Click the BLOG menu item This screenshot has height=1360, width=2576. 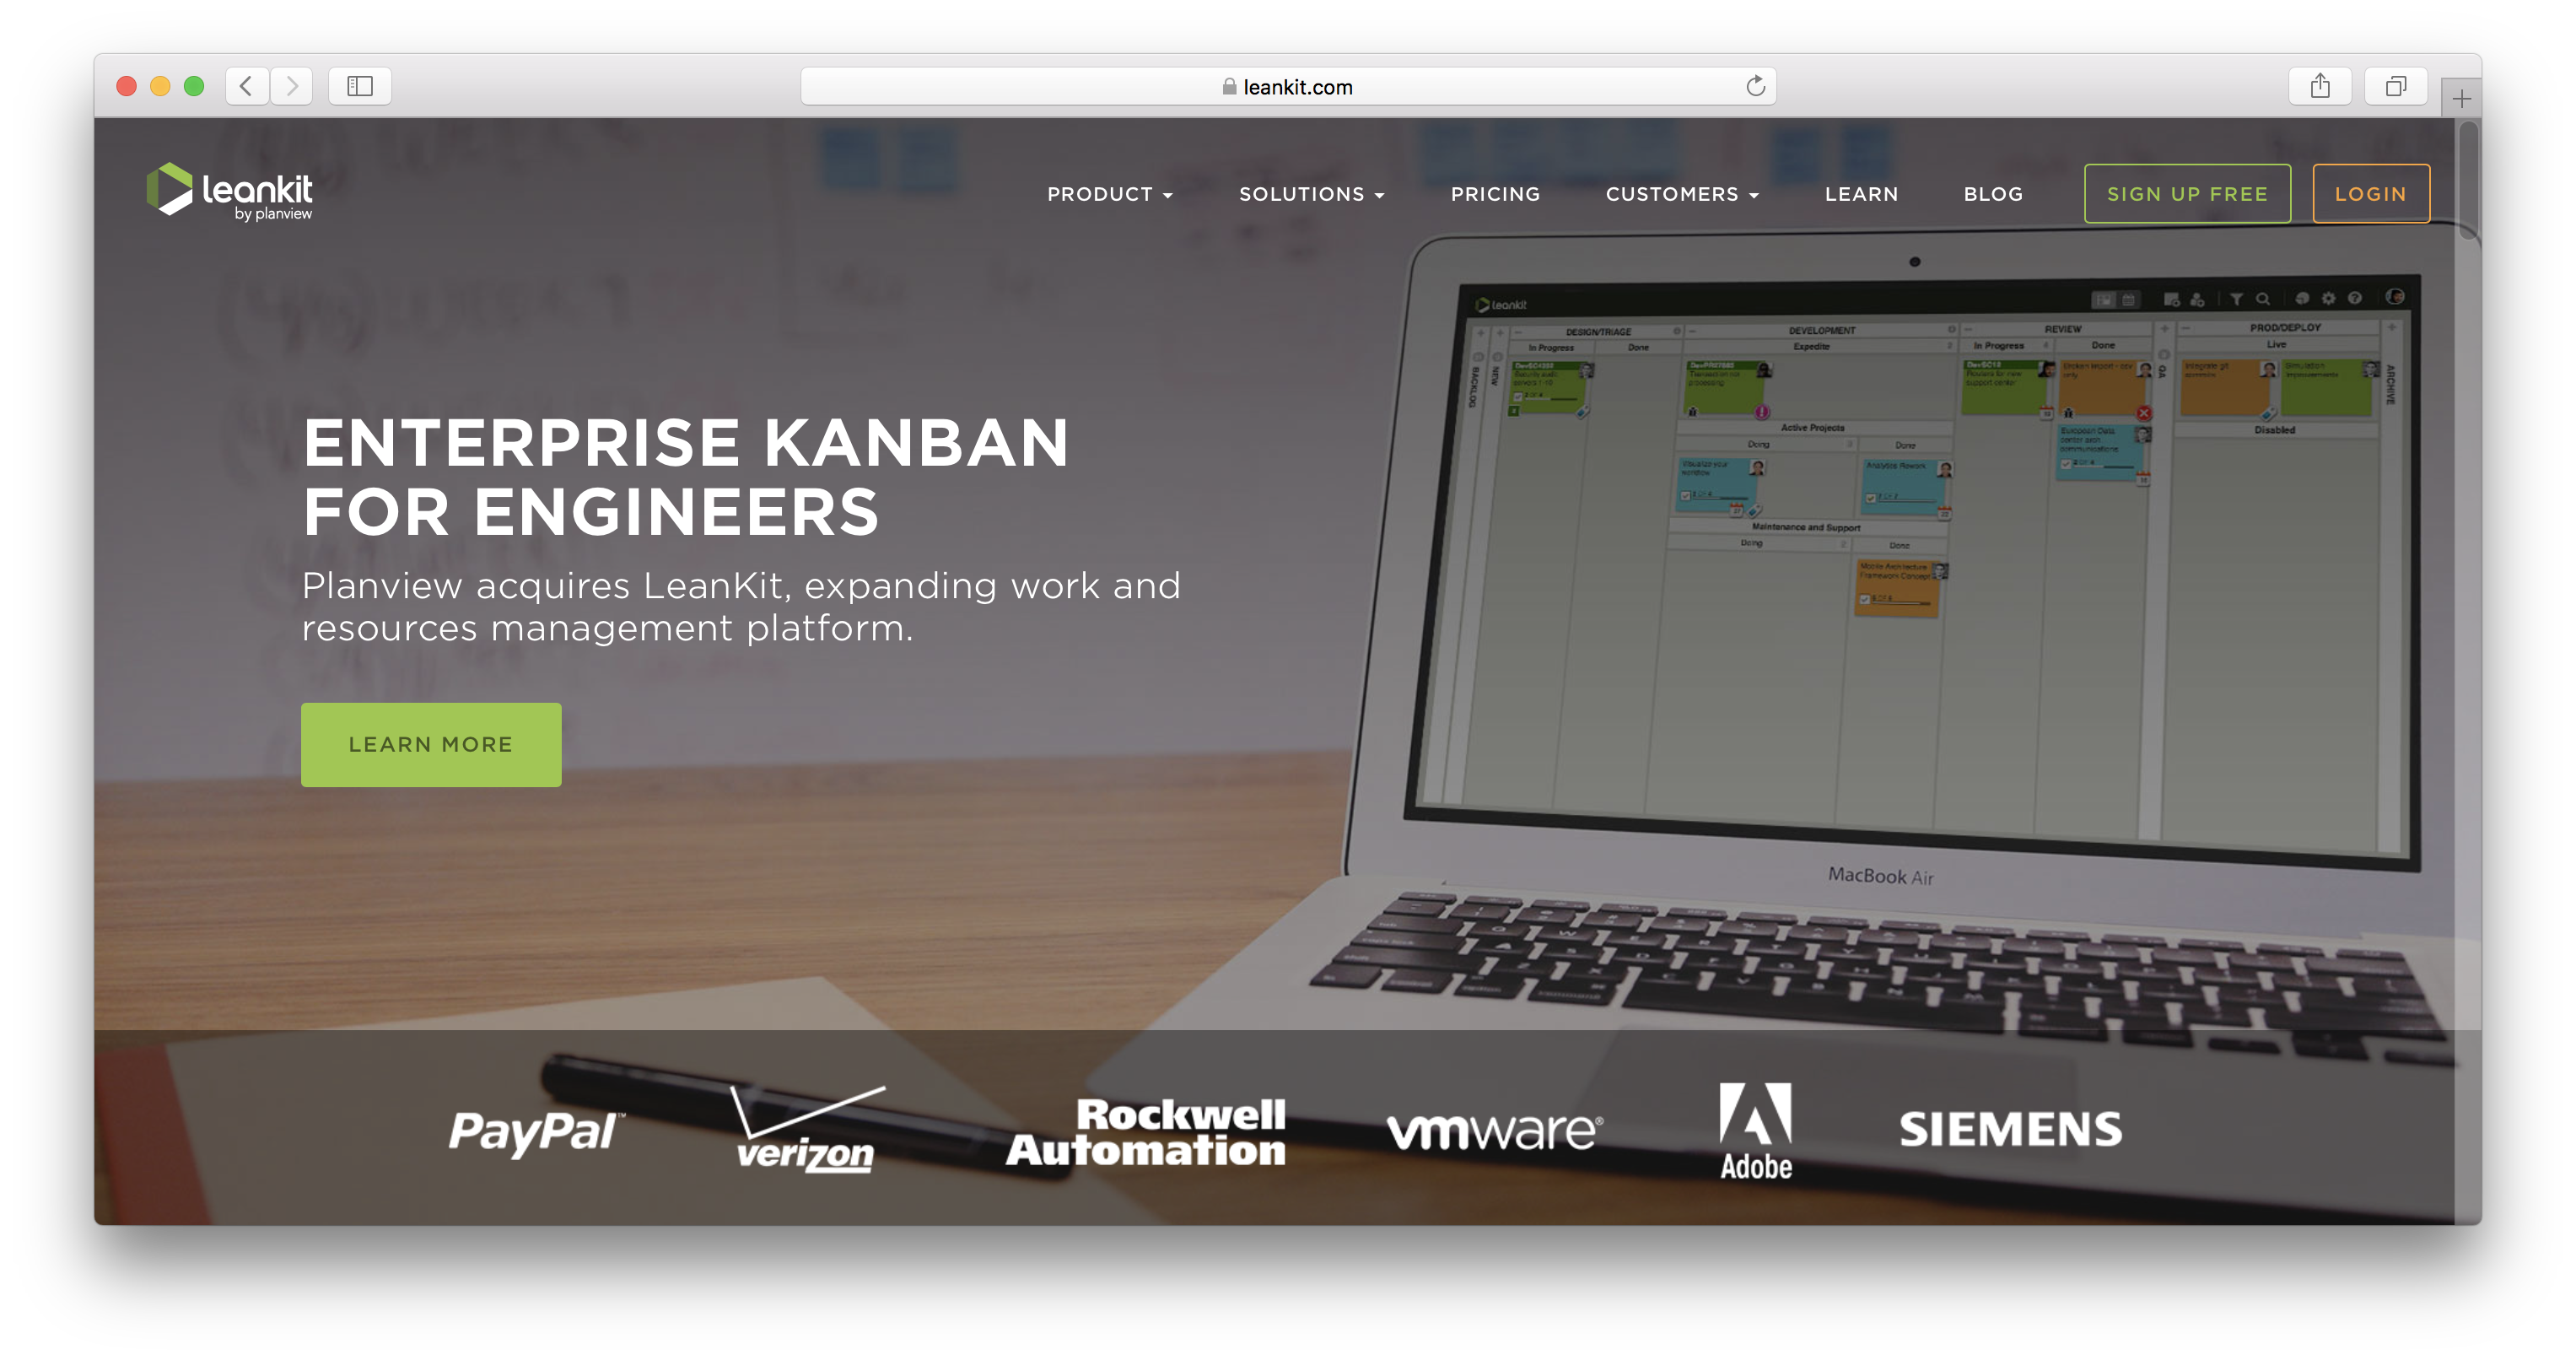pyautogui.click(x=1993, y=192)
